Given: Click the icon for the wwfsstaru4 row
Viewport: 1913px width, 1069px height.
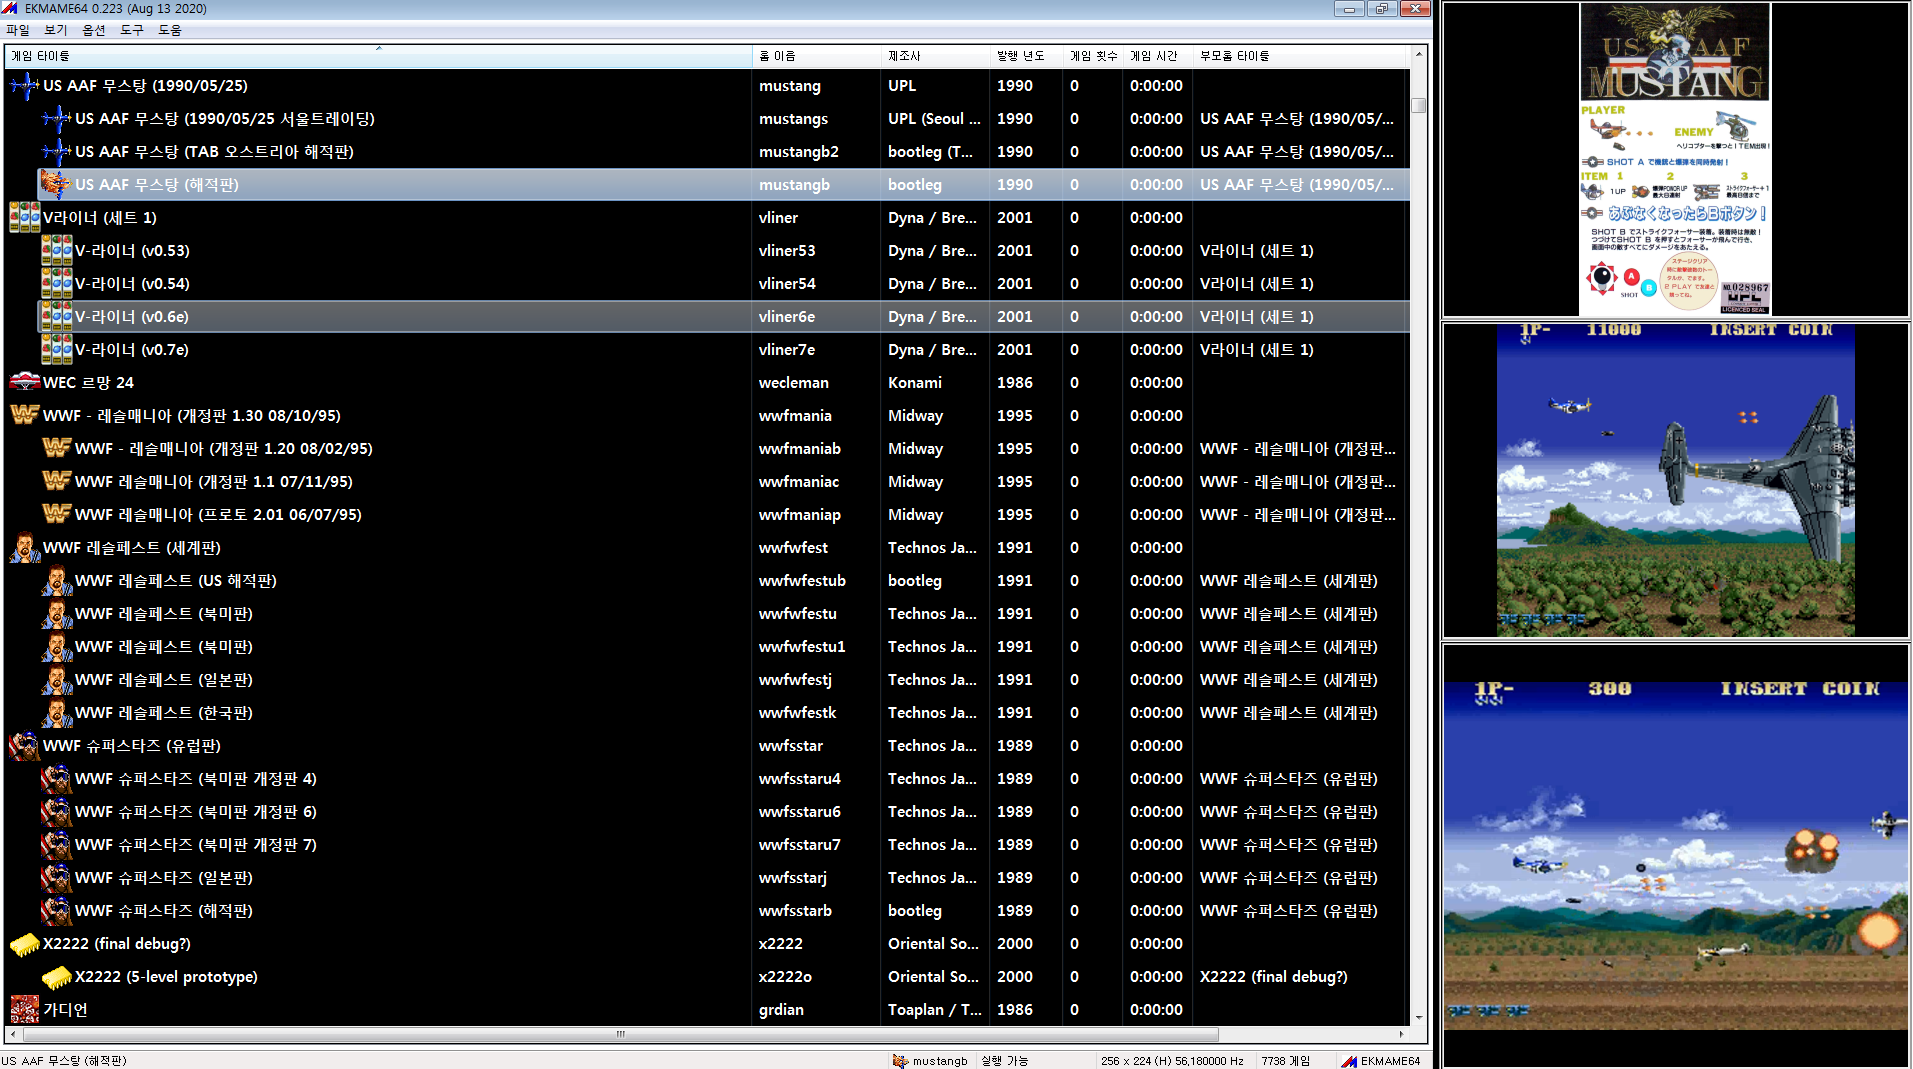Looking at the screenshot, I should [x=56, y=779].
